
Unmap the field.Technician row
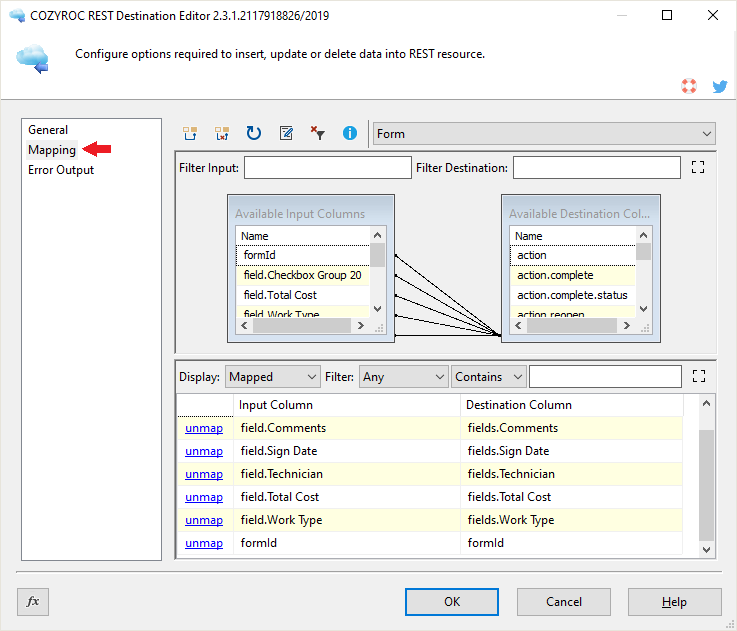pyautogui.click(x=204, y=474)
